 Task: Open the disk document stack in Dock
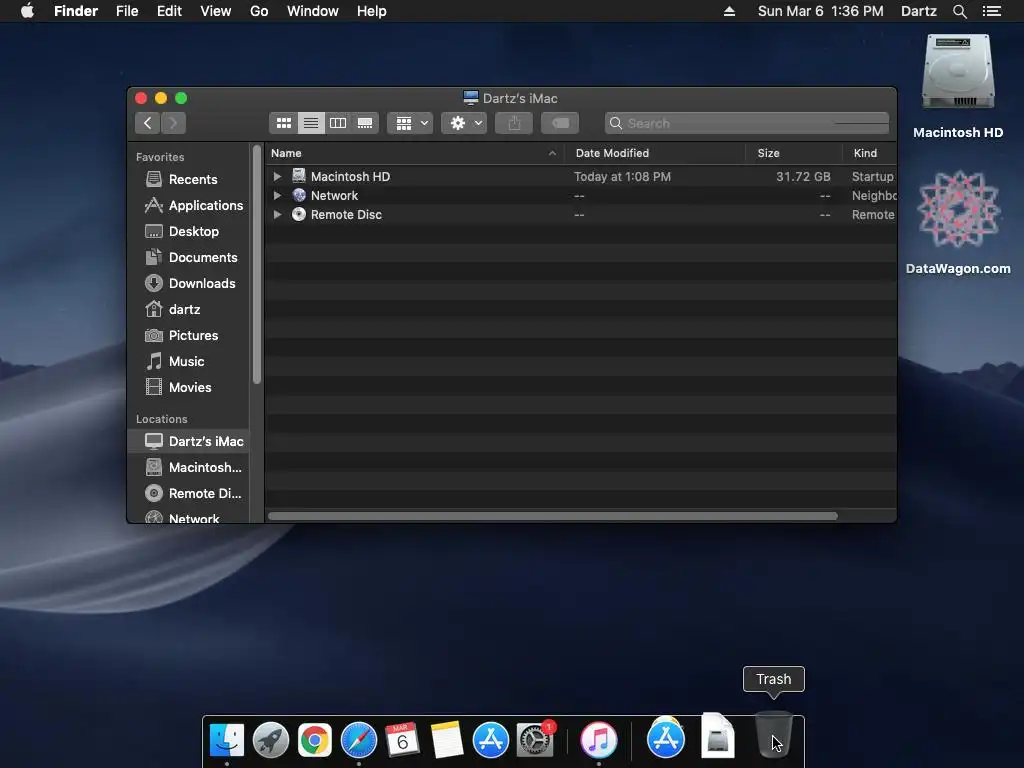[x=718, y=735]
